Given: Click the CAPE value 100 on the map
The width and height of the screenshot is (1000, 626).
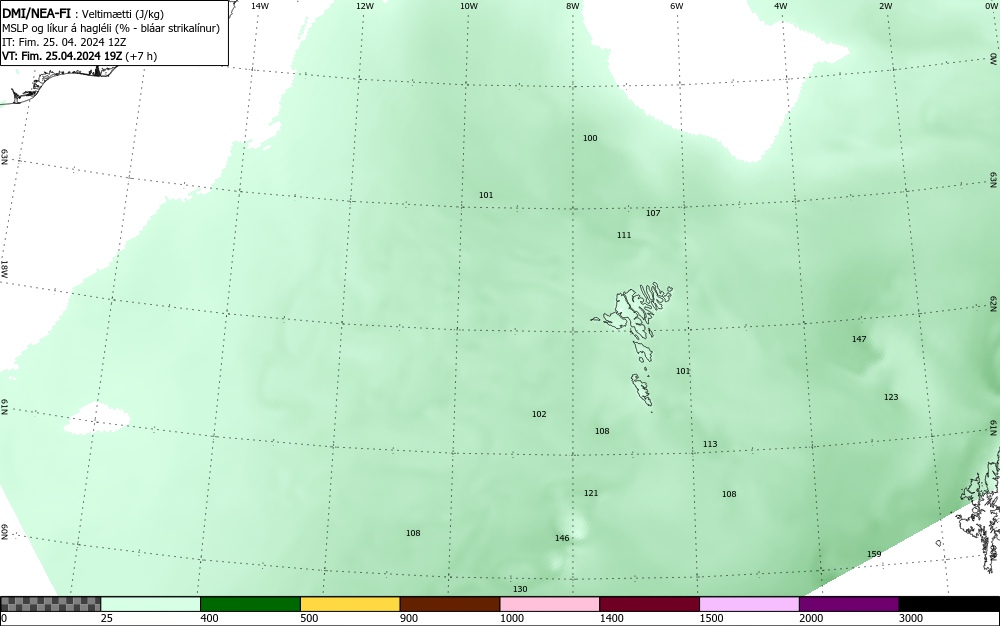Looking at the screenshot, I should click(x=590, y=138).
